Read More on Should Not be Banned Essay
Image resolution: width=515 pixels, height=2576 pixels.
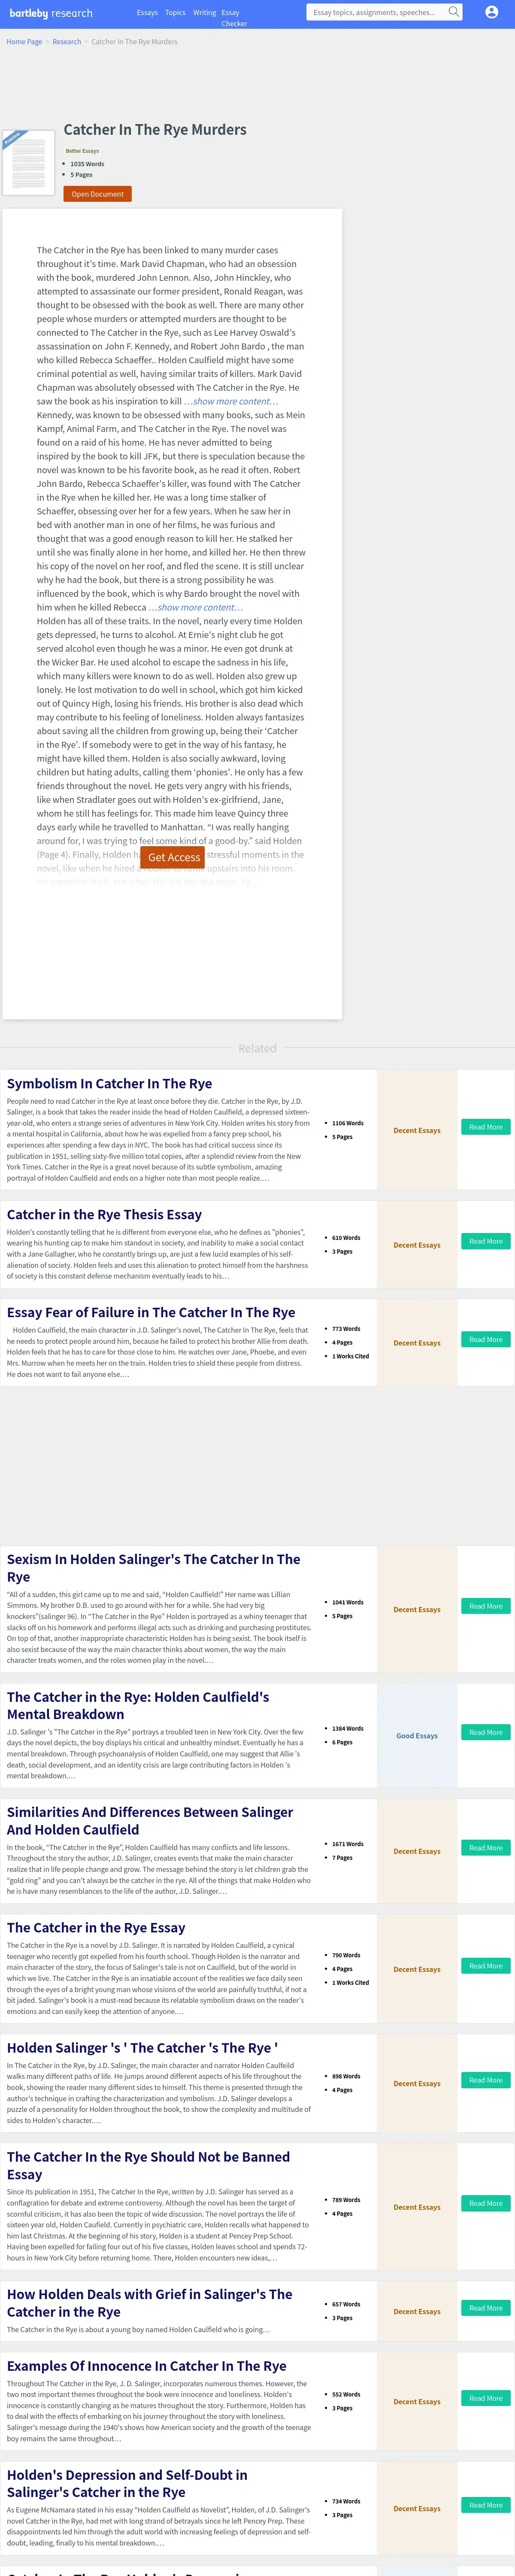pyautogui.click(x=485, y=2203)
